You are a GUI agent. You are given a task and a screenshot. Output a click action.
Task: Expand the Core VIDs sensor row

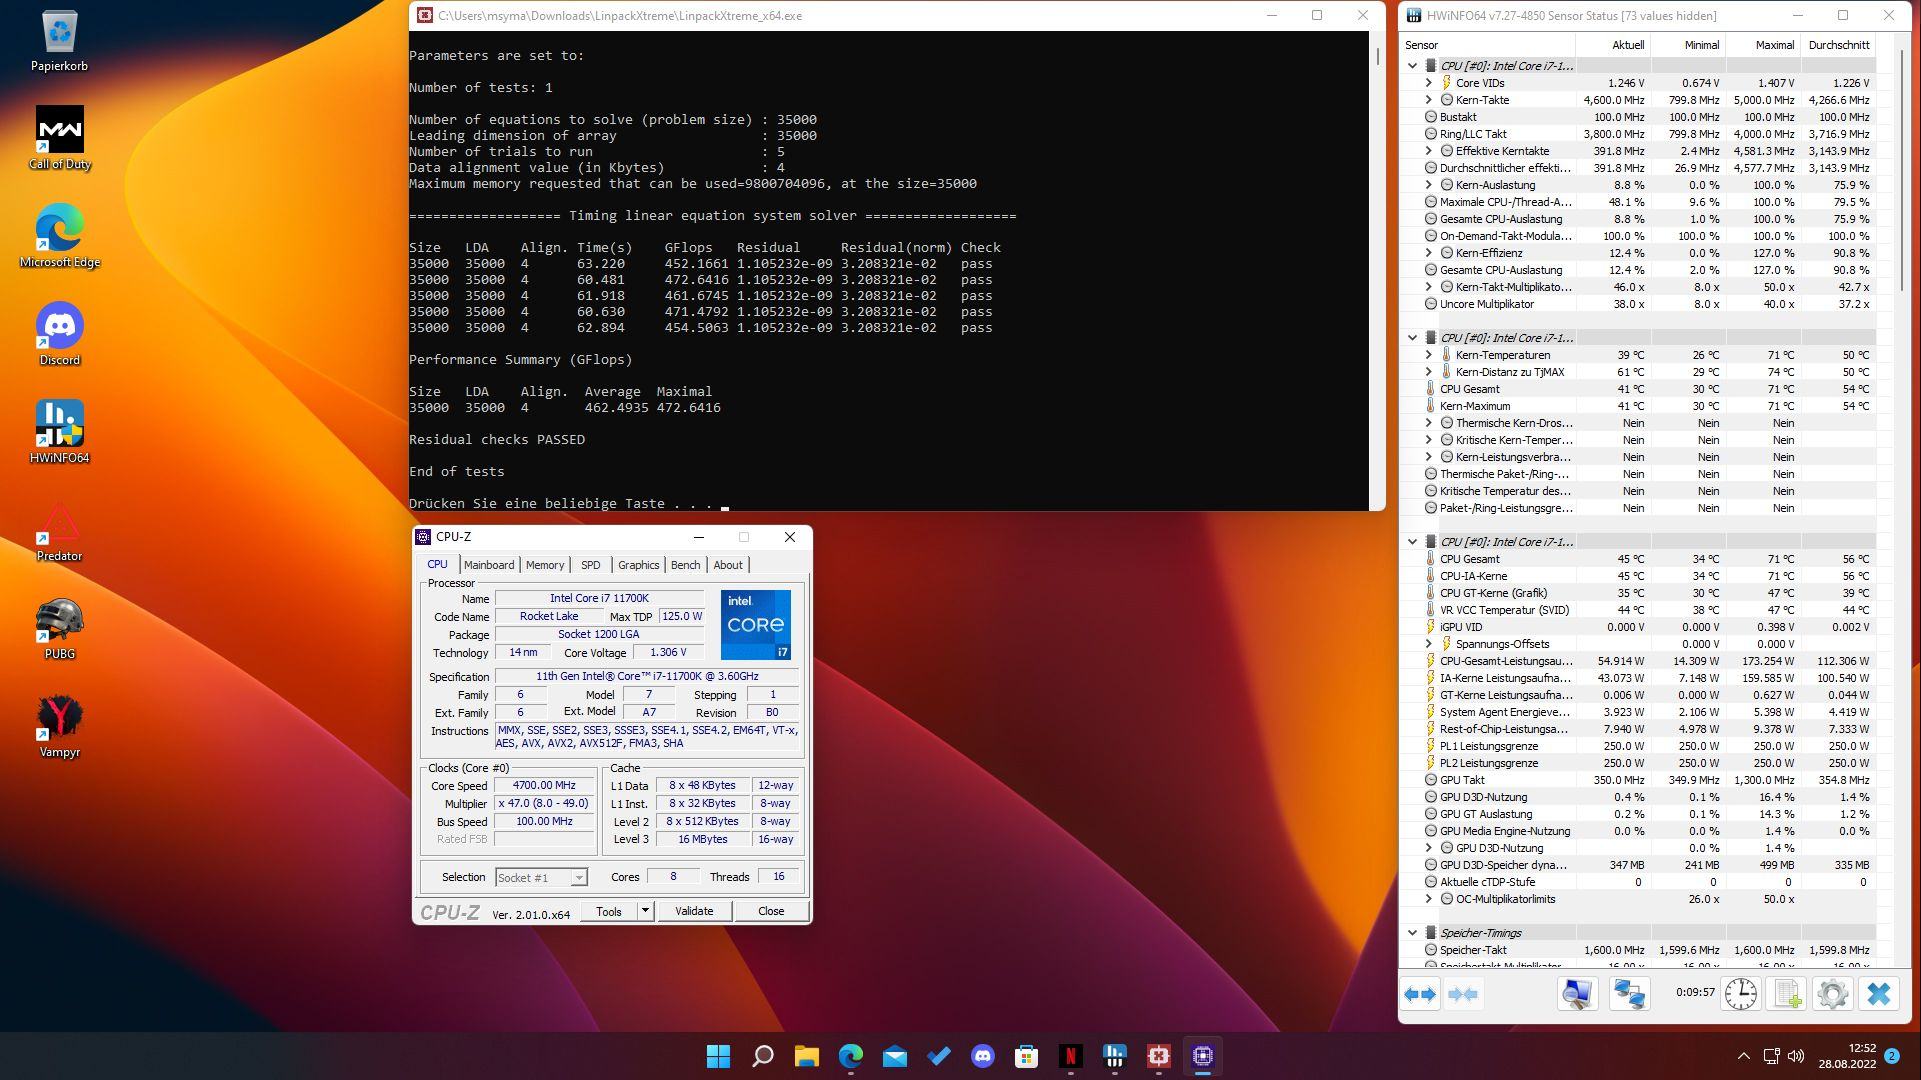(x=1429, y=83)
